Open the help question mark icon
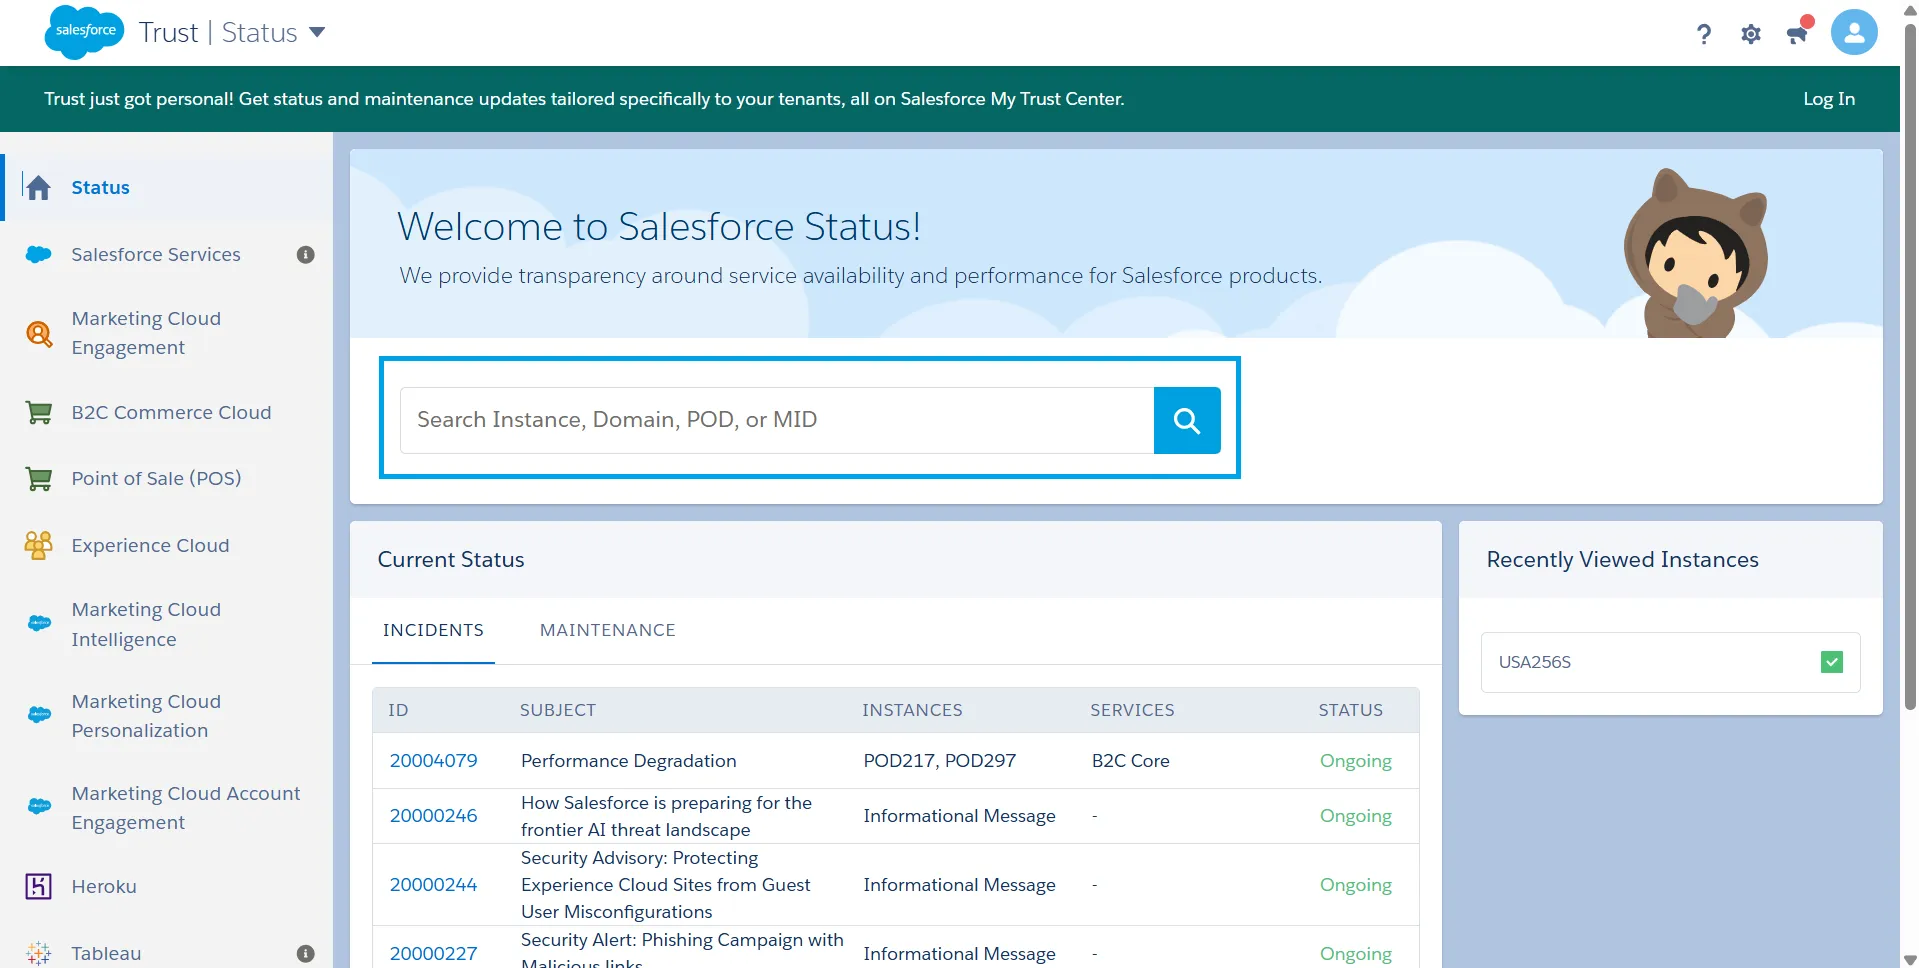This screenshot has height=968, width=1919. (x=1704, y=34)
